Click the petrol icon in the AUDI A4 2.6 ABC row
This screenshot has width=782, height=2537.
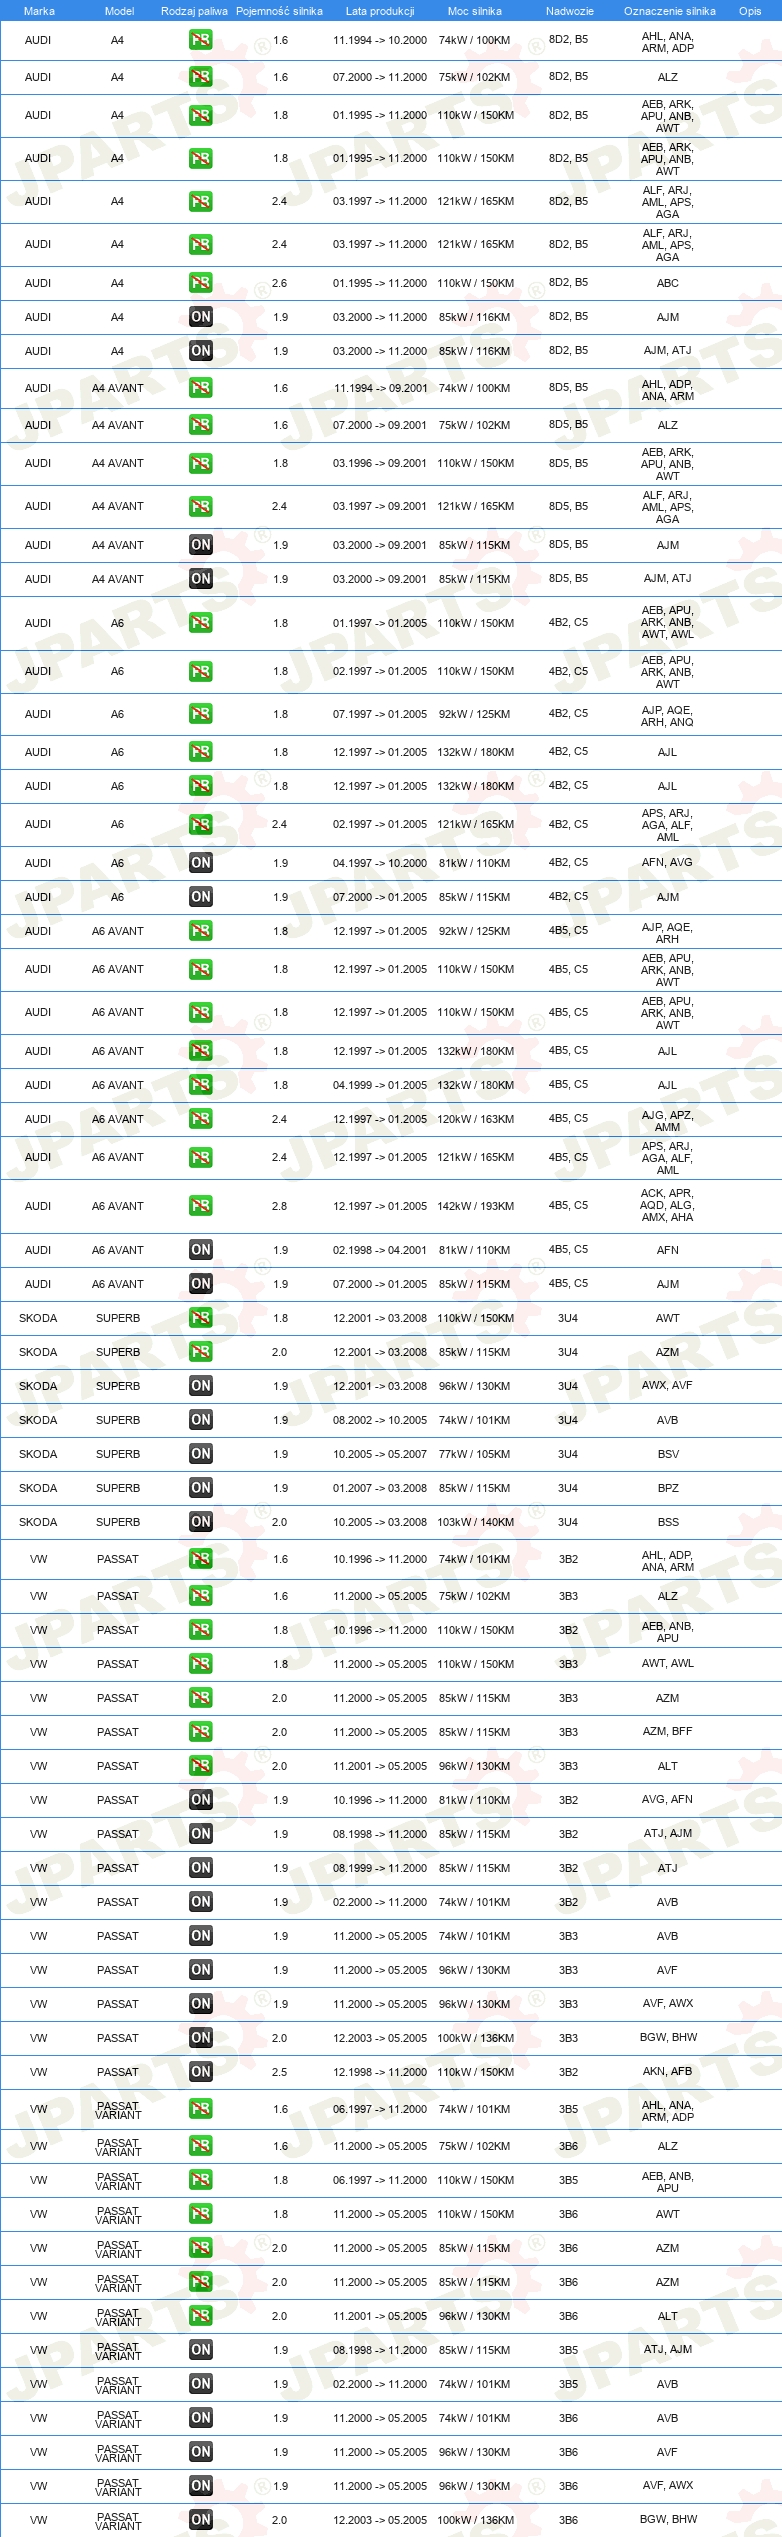[201, 283]
